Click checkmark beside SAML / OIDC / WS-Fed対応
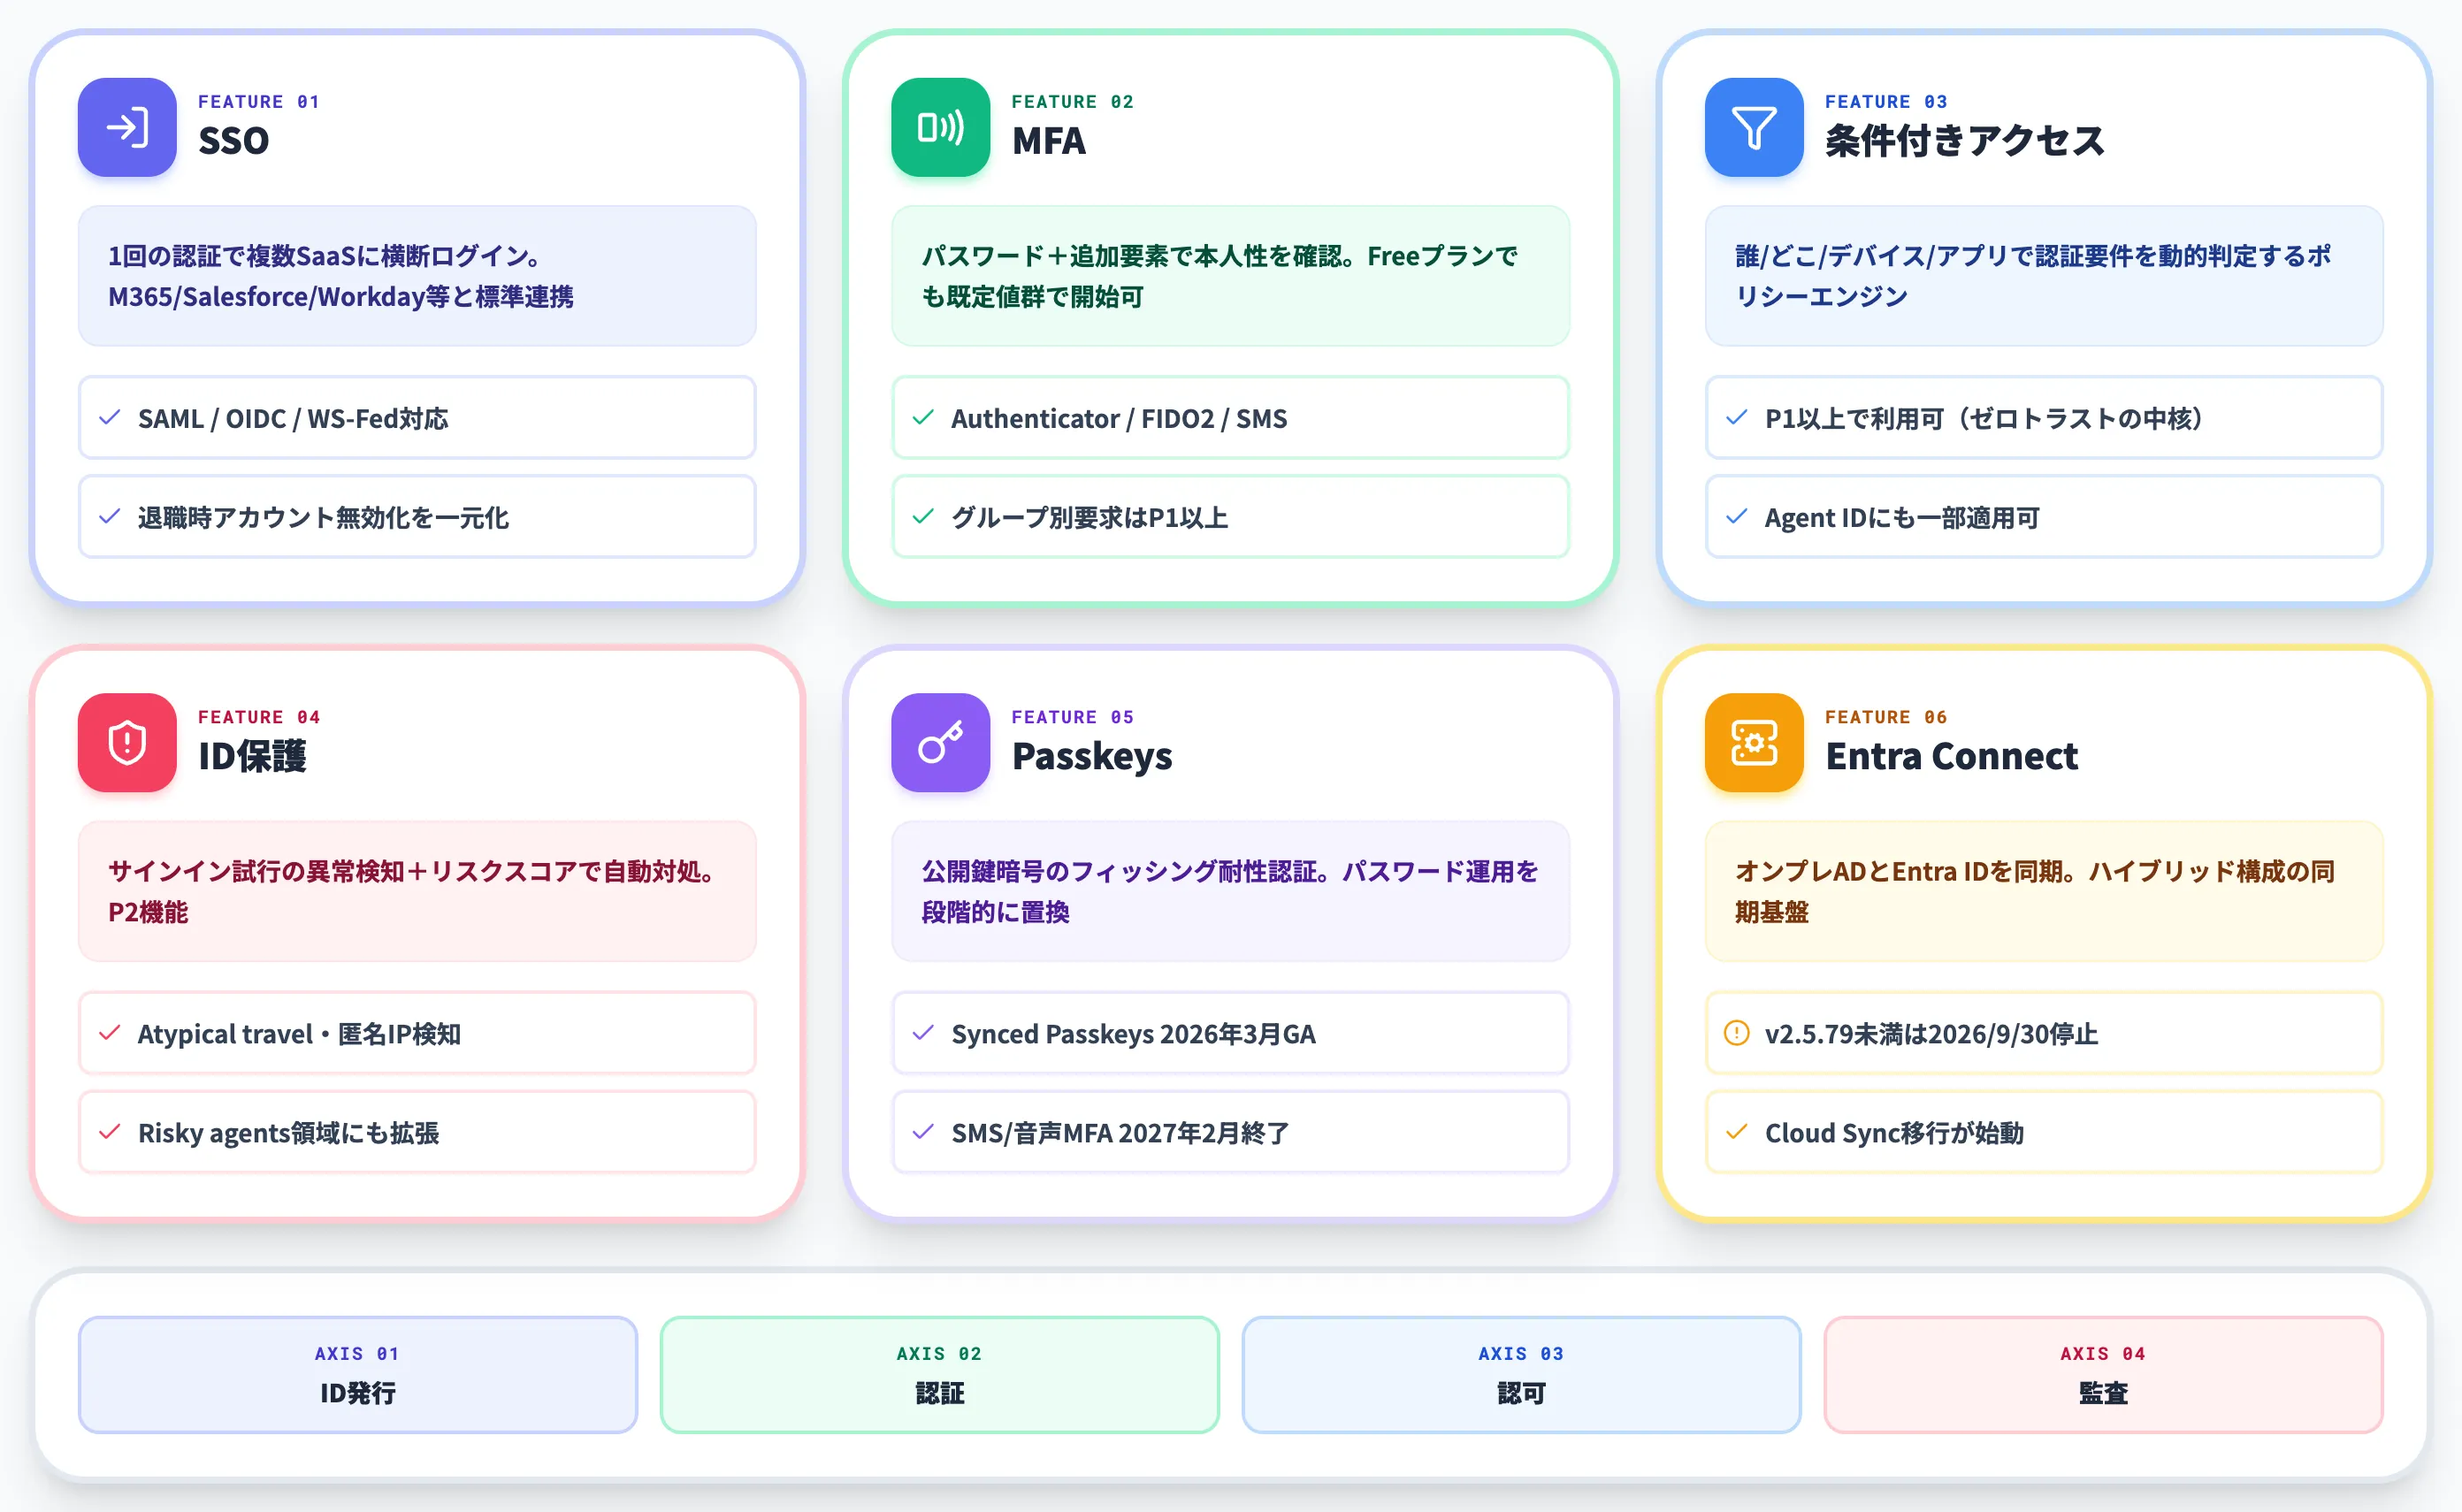Image resolution: width=2462 pixels, height=1512 pixels. pos(110,418)
